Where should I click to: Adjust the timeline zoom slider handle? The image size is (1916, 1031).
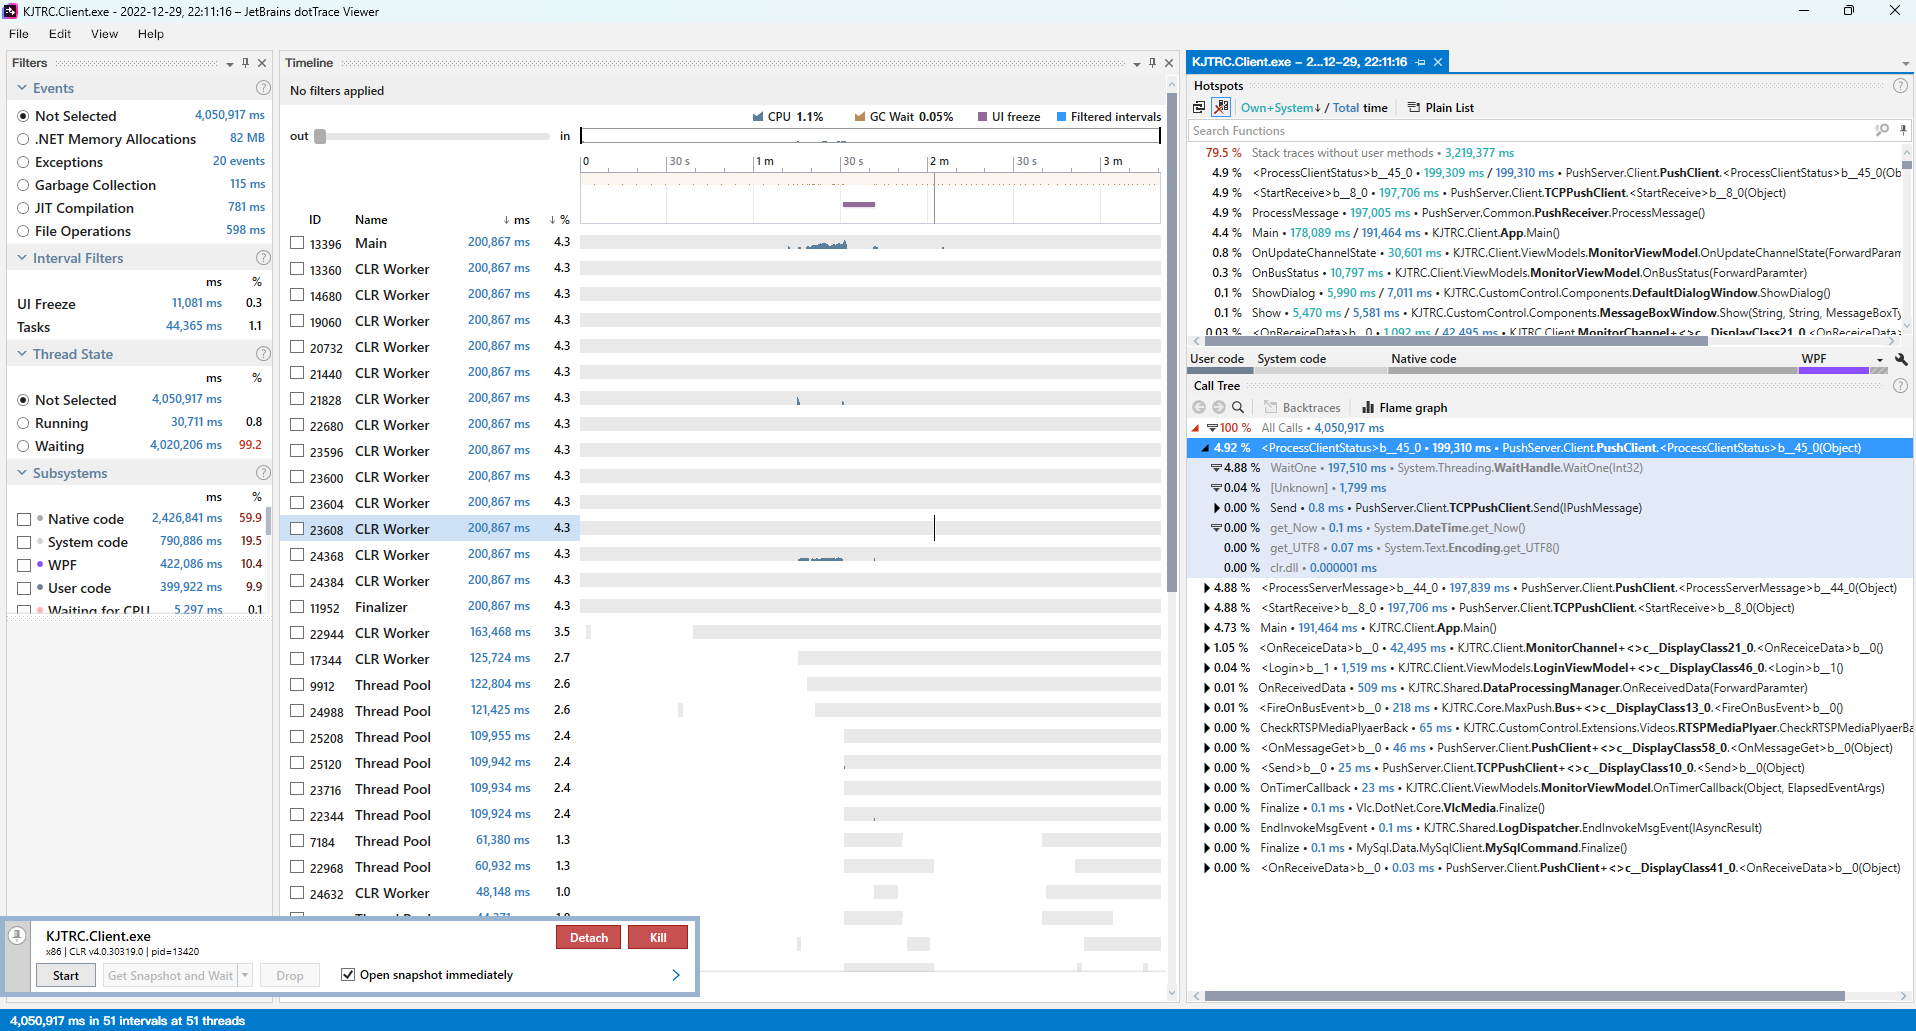pos(320,136)
